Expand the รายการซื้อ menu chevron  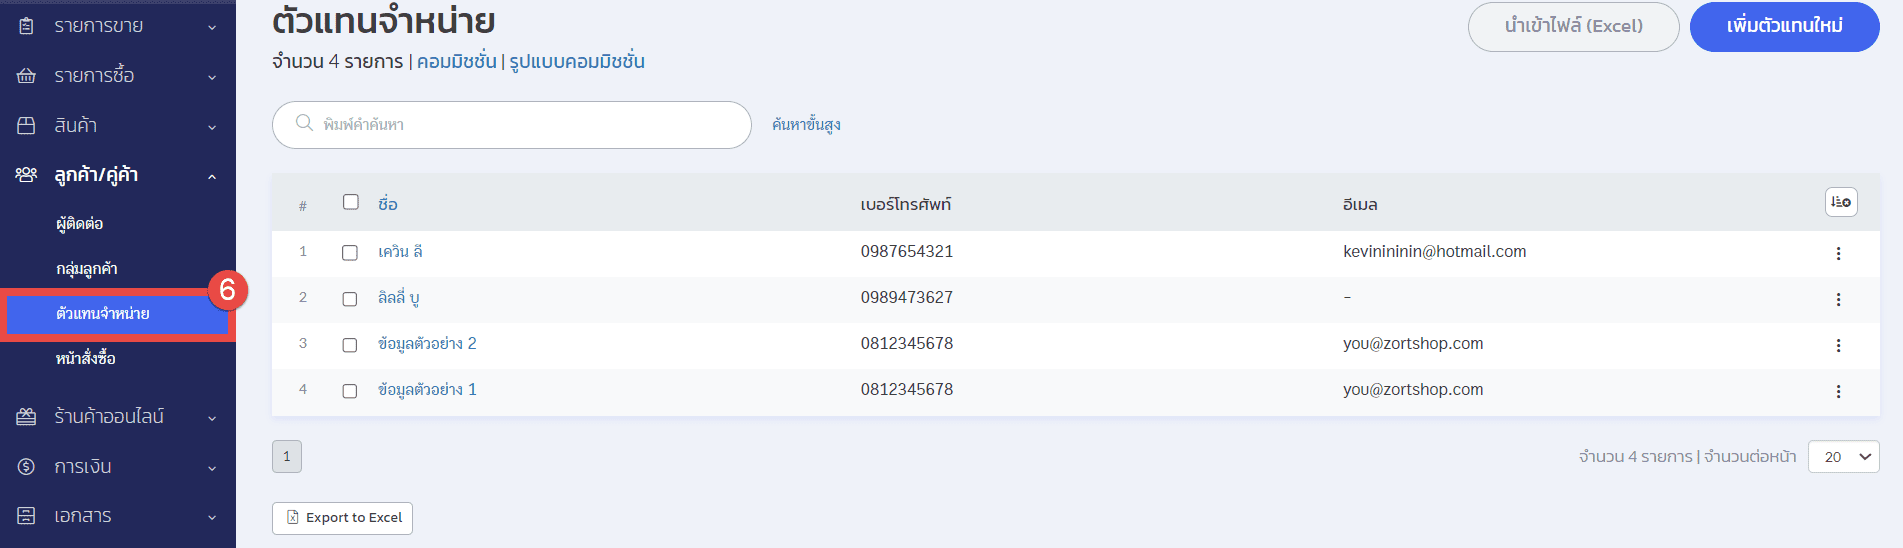(x=212, y=78)
